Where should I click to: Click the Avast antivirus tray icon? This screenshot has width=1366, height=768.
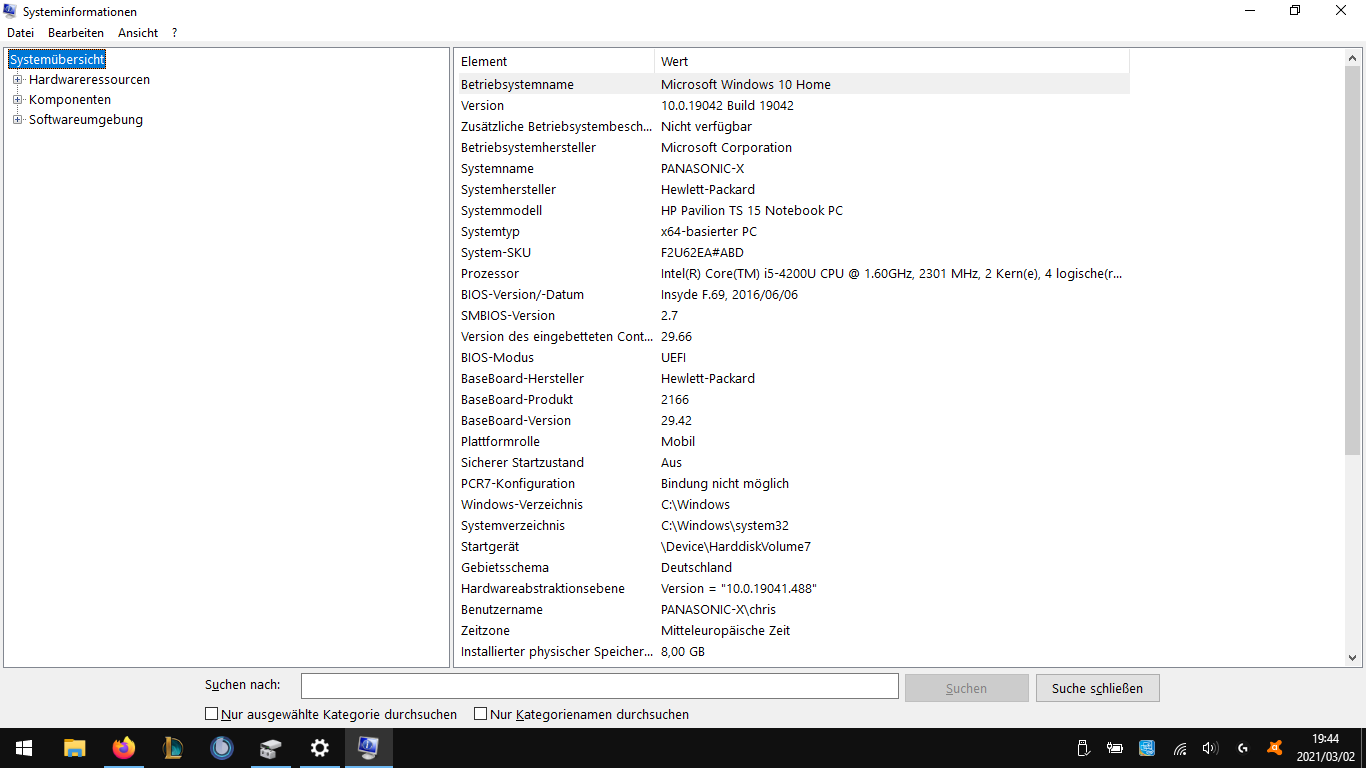(1275, 748)
